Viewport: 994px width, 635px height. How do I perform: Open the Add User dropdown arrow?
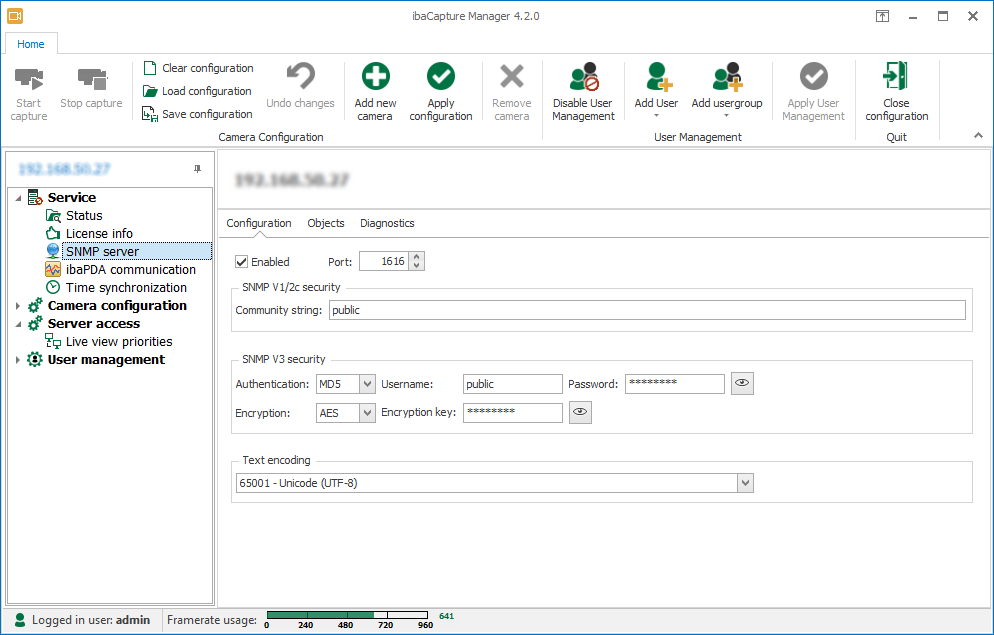coord(656,115)
